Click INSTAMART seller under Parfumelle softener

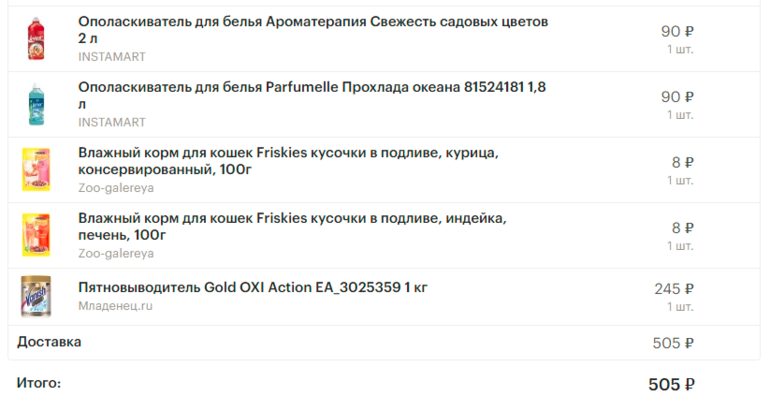point(112,122)
